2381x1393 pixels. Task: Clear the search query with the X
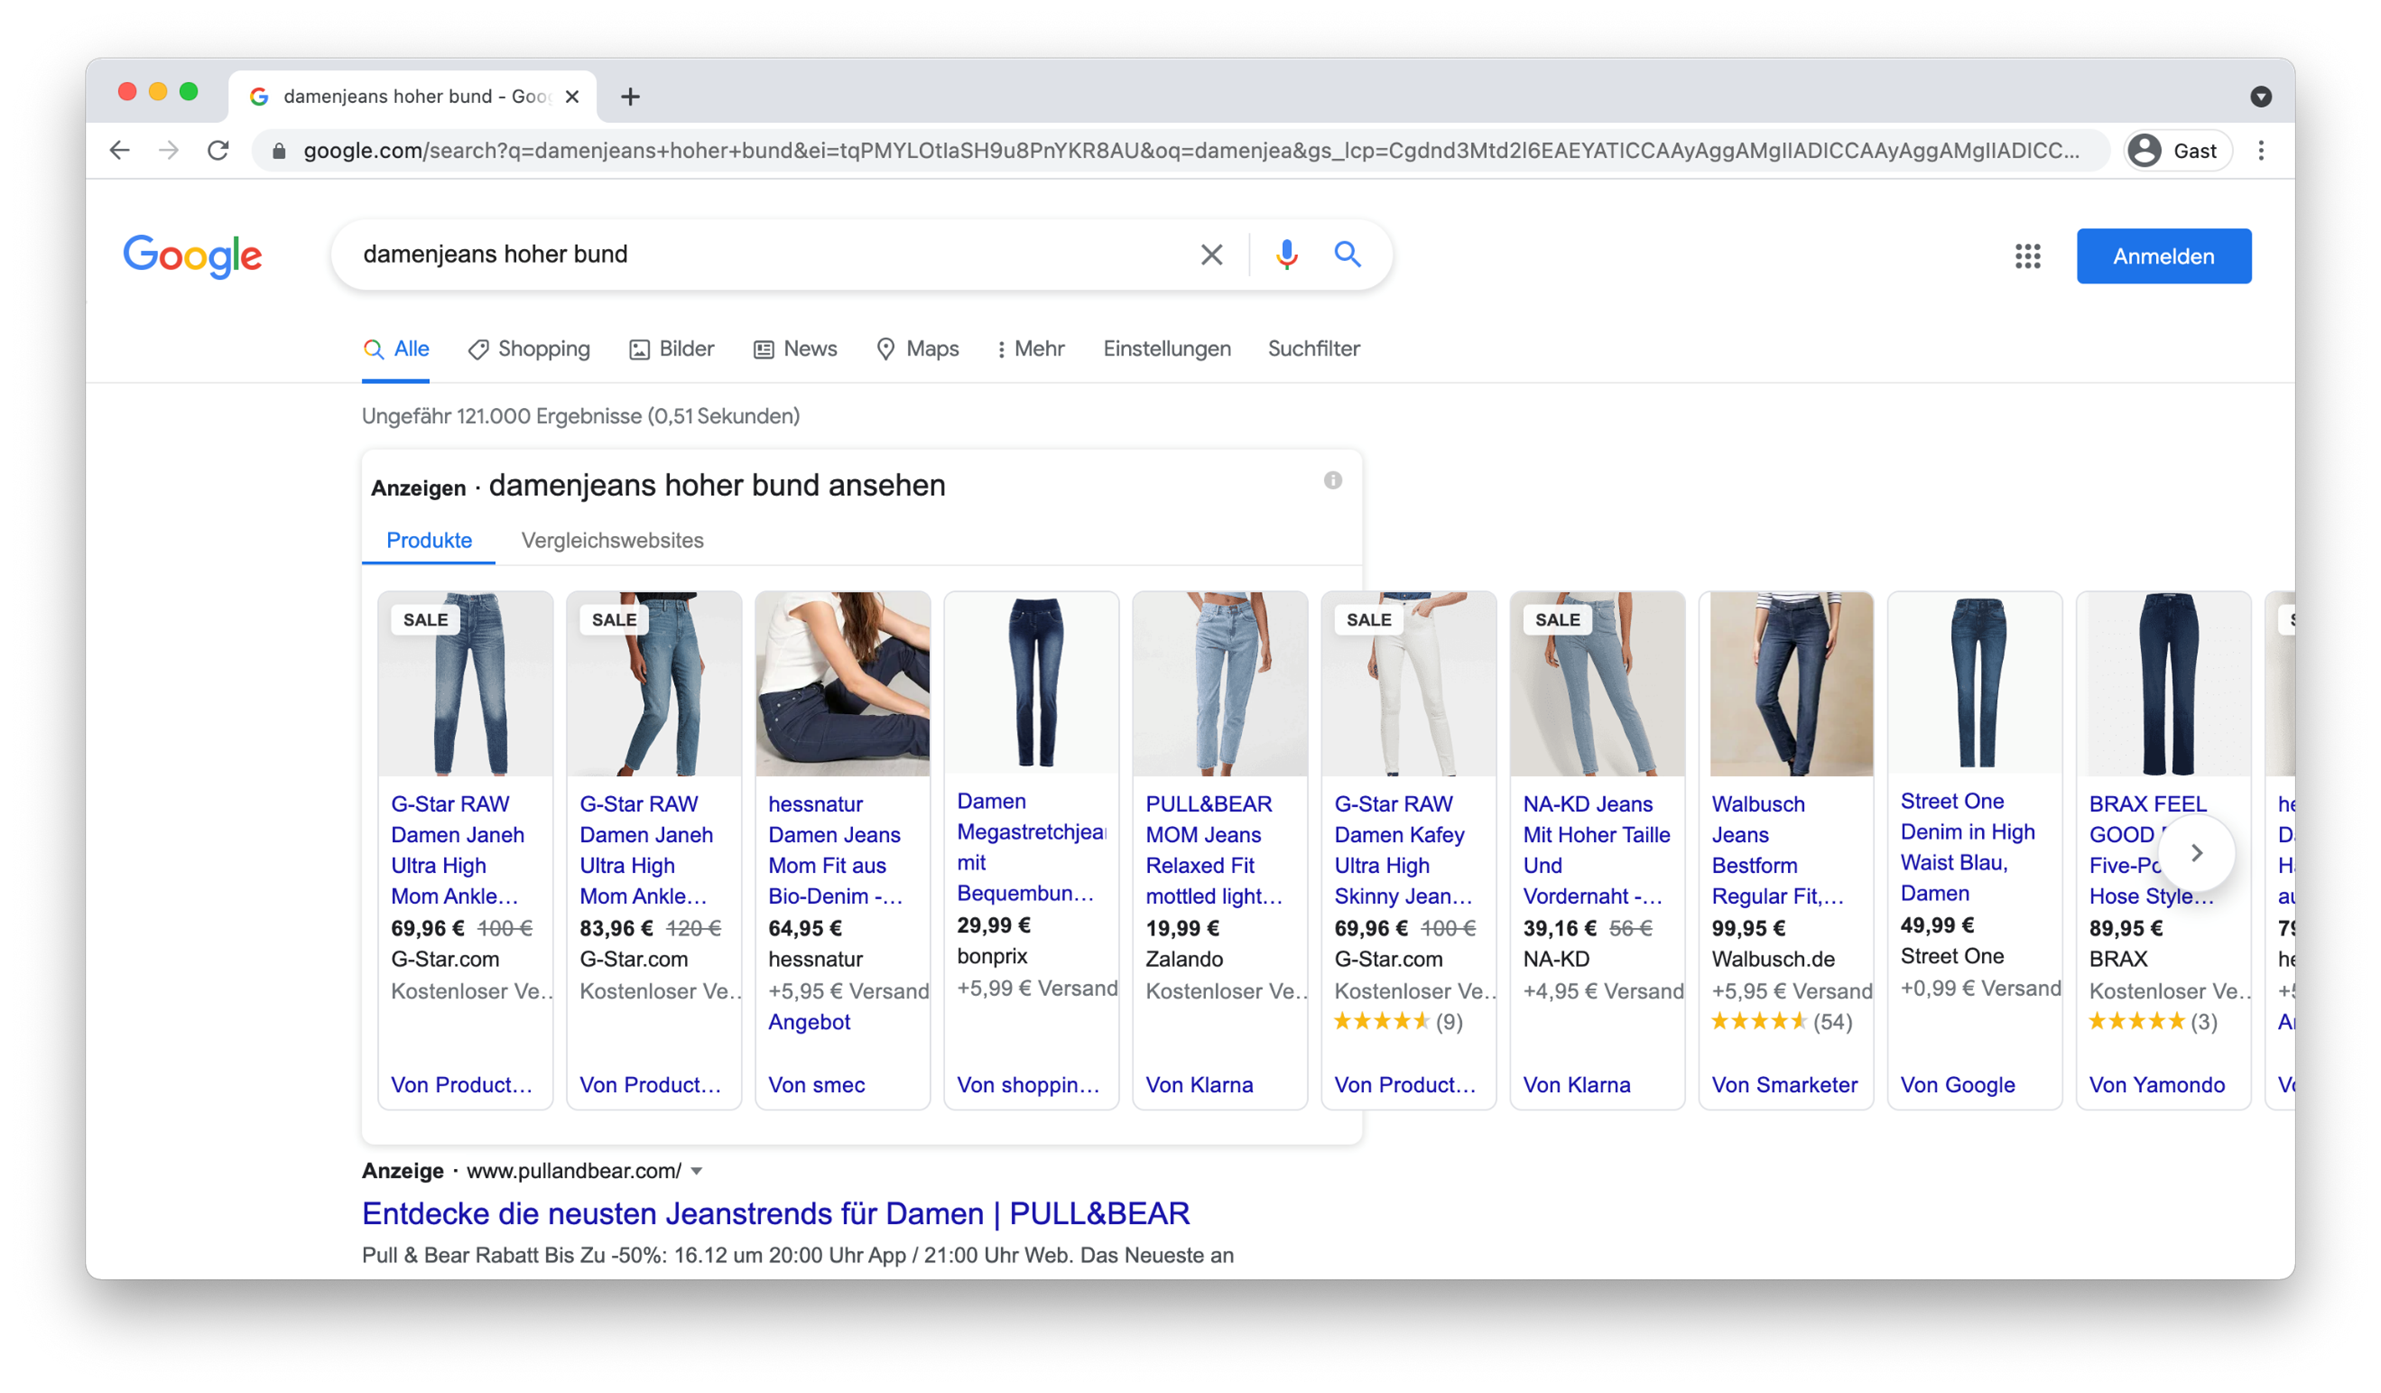[1211, 255]
